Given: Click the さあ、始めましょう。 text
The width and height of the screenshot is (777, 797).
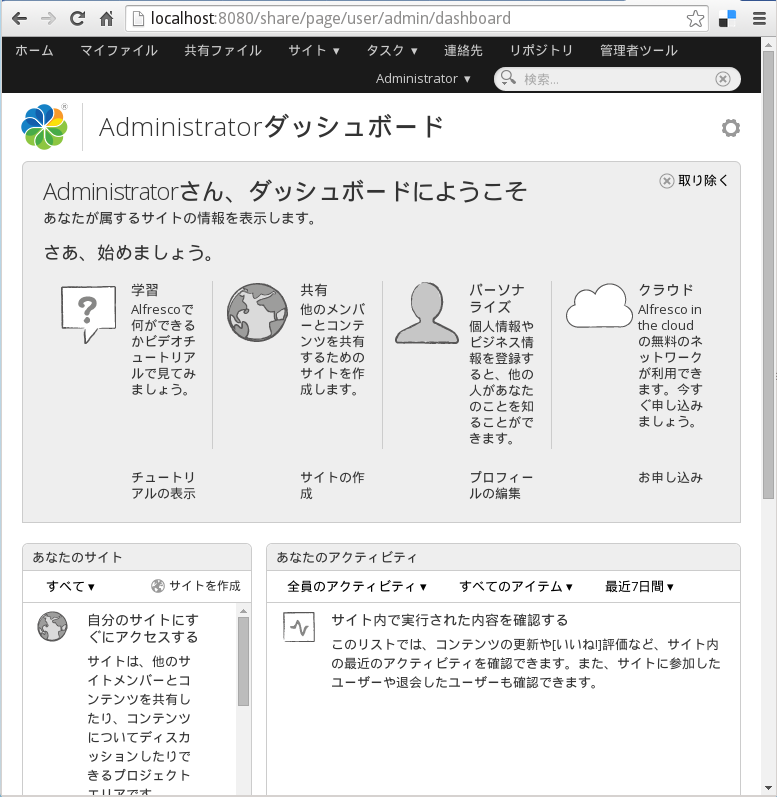Looking at the screenshot, I should (129, 253).
